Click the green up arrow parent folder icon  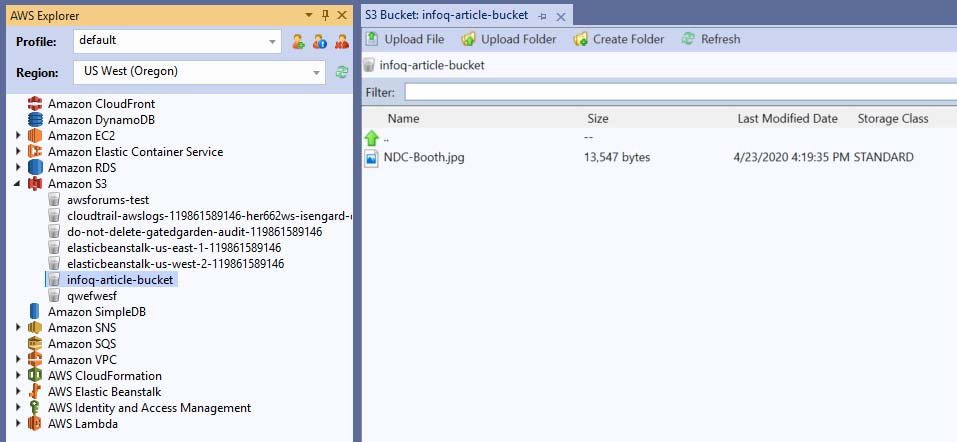372,138
